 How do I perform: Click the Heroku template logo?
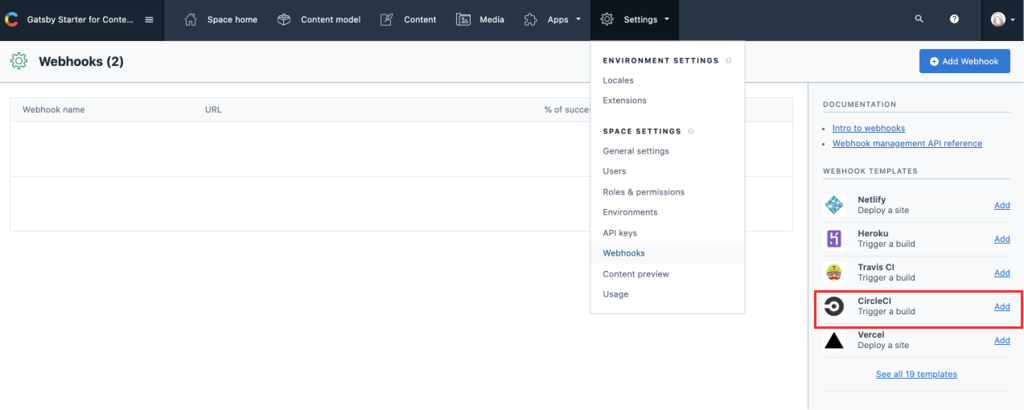834,239
